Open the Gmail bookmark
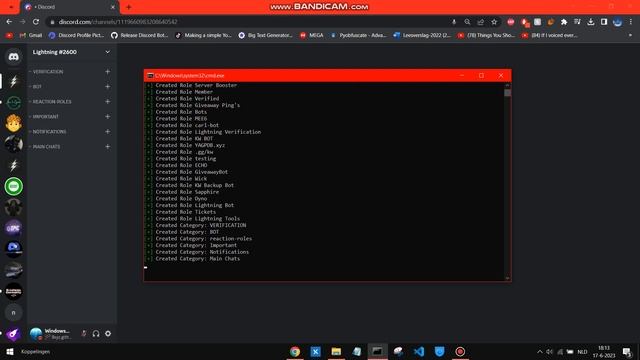The image size is (640, 360). click(31, 36)
